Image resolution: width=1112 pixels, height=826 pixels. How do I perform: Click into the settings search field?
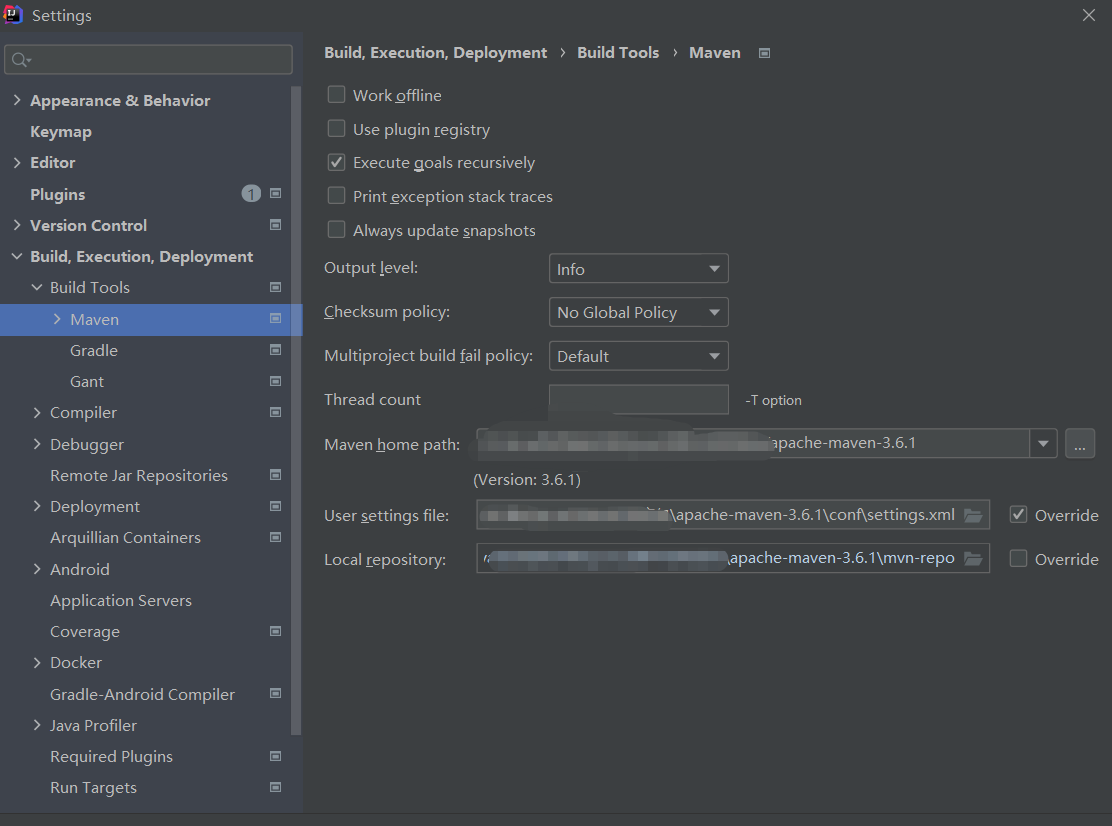click(x=148, y=60)
